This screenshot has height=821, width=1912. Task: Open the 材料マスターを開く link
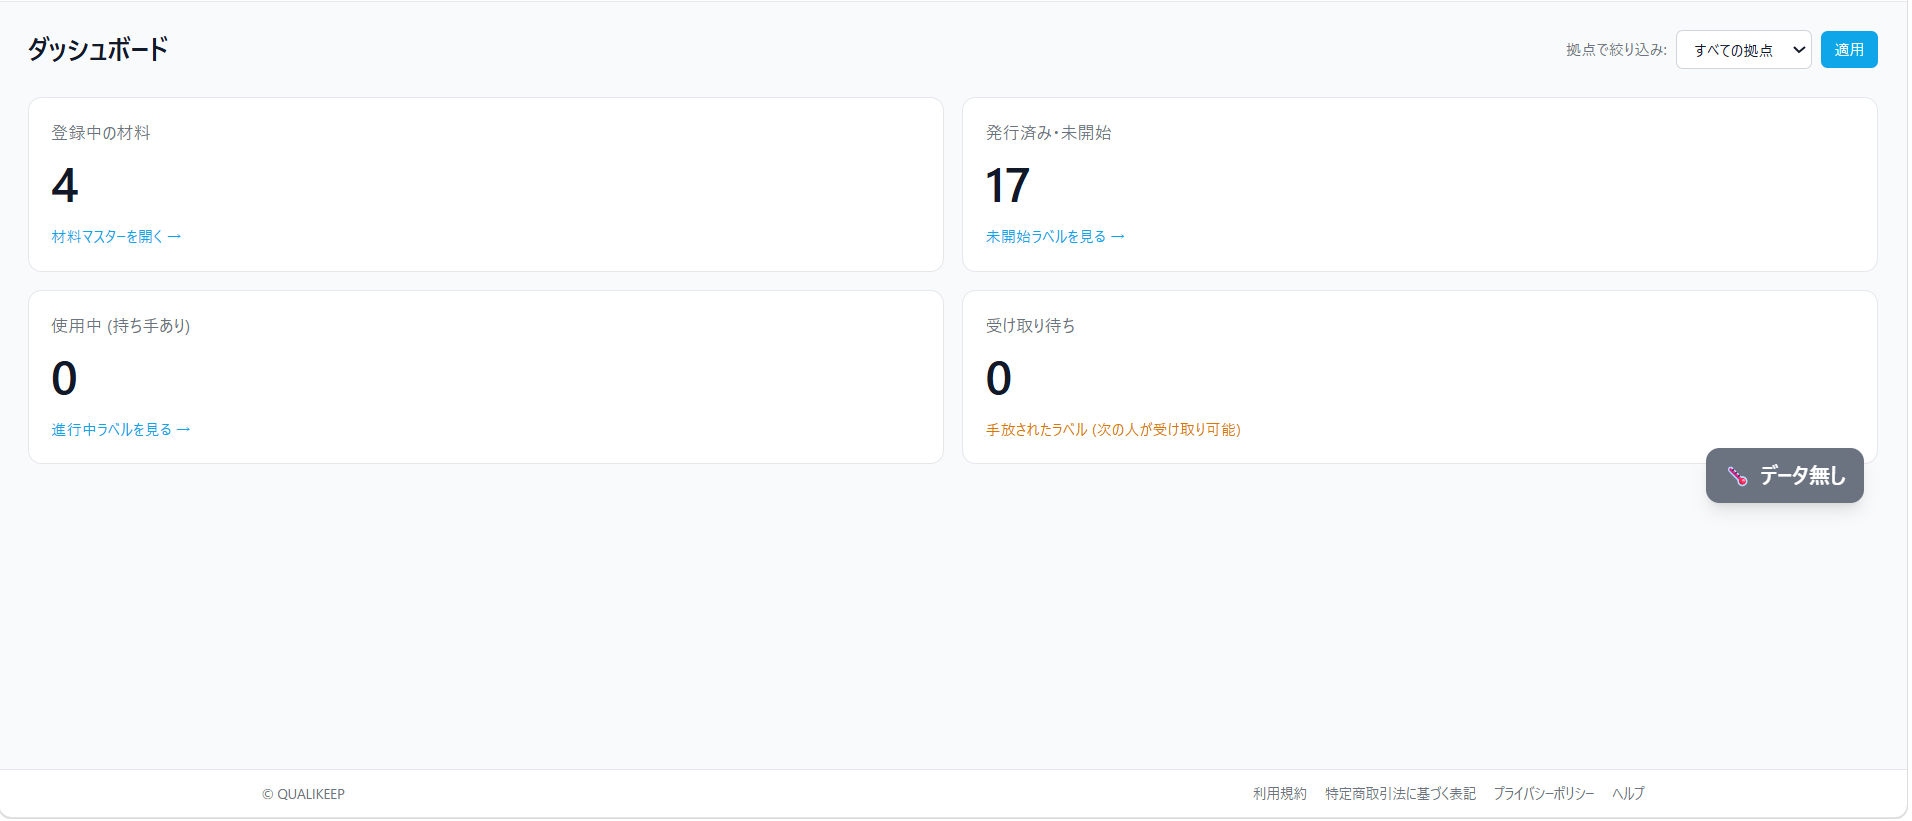(x=117, y=237)
